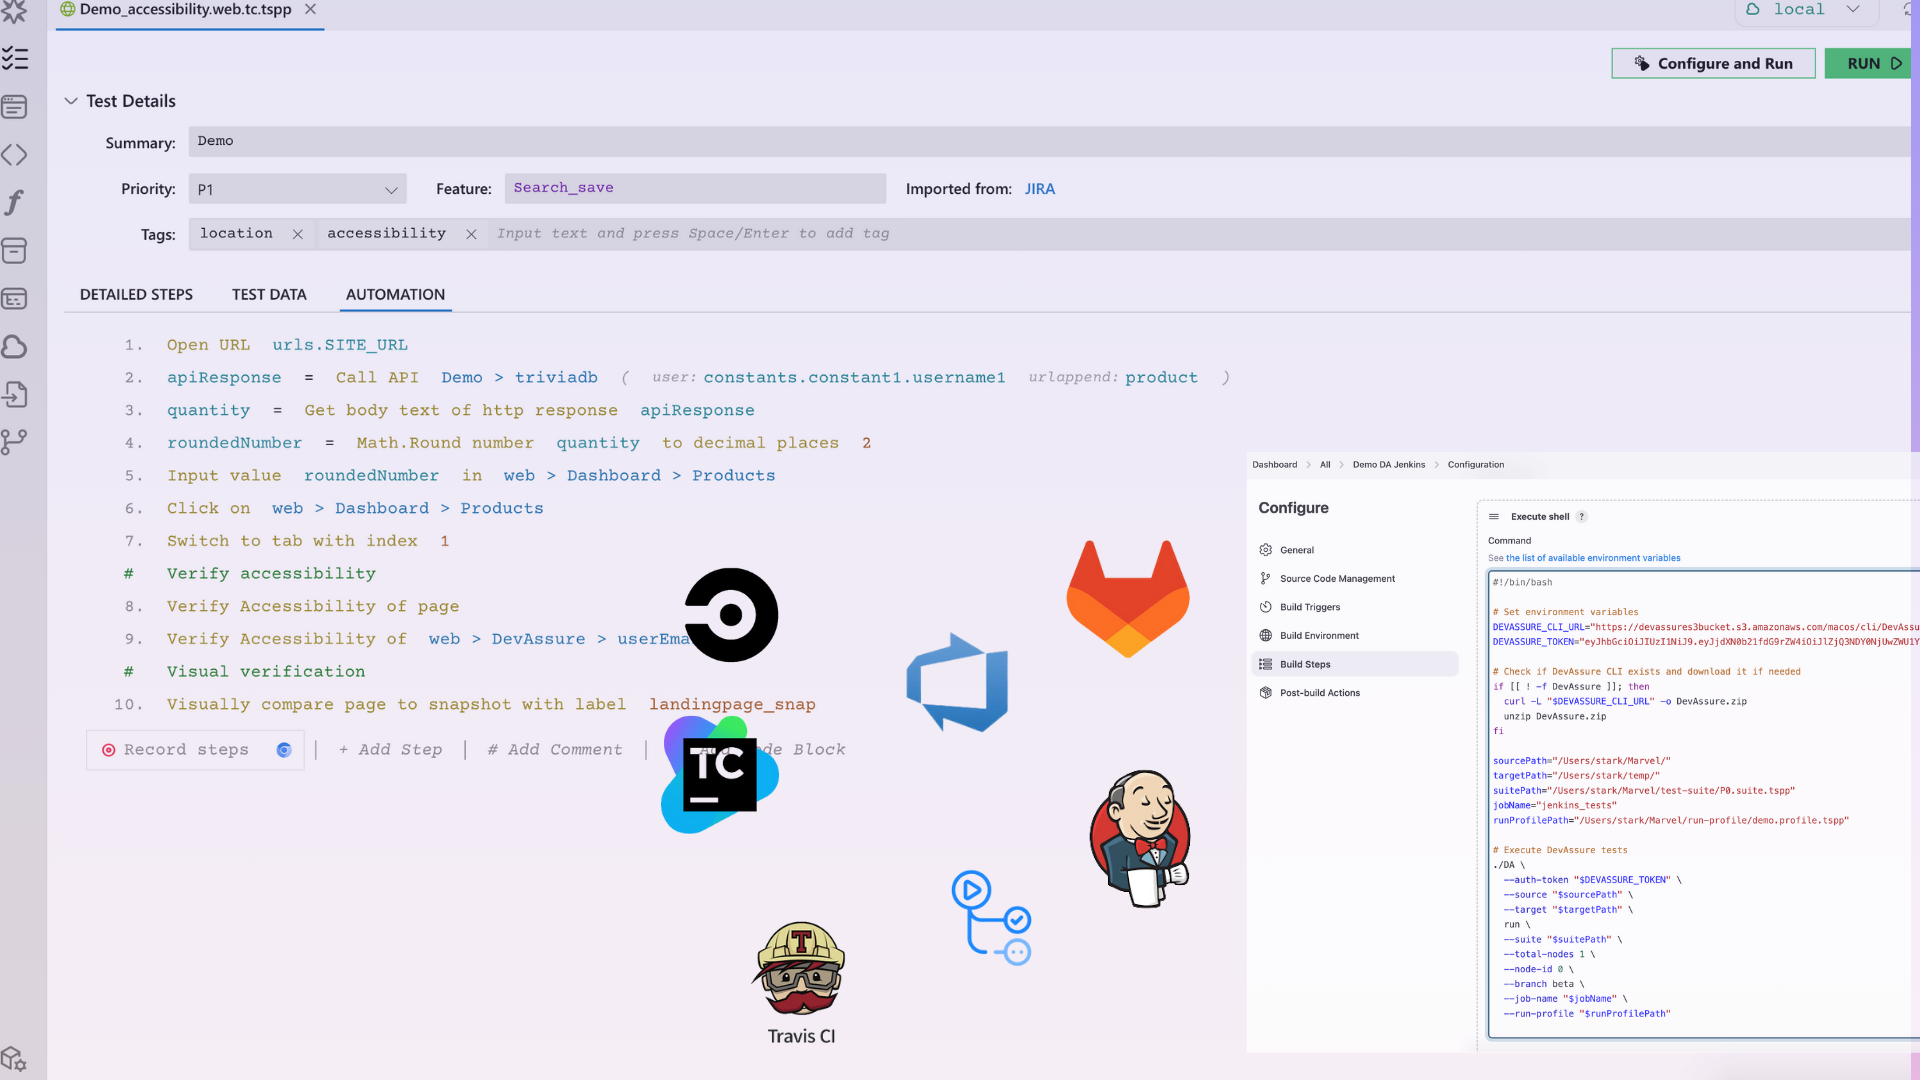Select the Verify accessibility comment line
Screen dimensions: 1920x1080
tap(271, 574)
